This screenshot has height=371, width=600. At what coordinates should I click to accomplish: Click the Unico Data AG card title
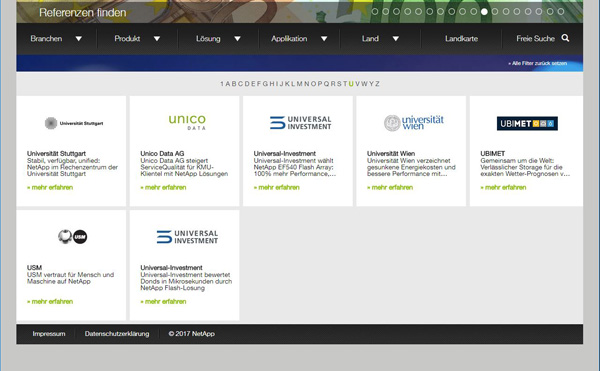[x=162, y=153]
